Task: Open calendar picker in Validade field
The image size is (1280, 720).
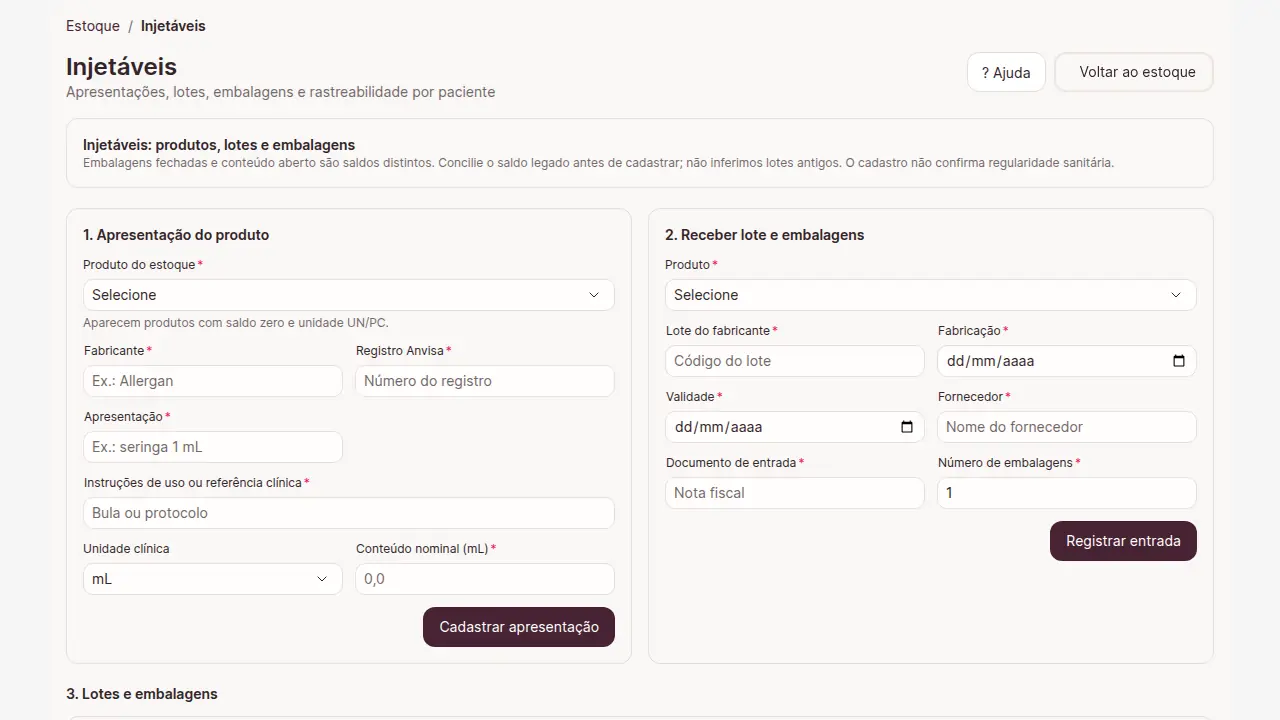Action: click(907, 427)
